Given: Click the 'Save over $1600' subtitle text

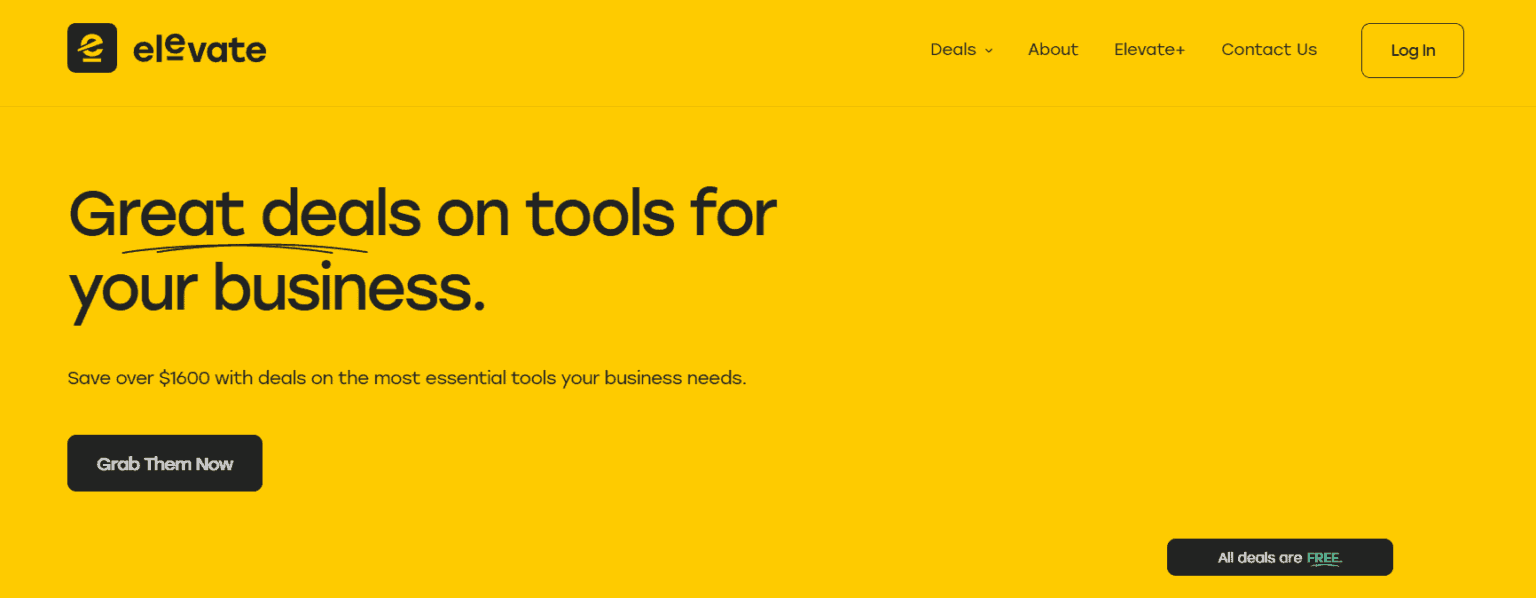Looking at the screenshot, I should point(406,379).
